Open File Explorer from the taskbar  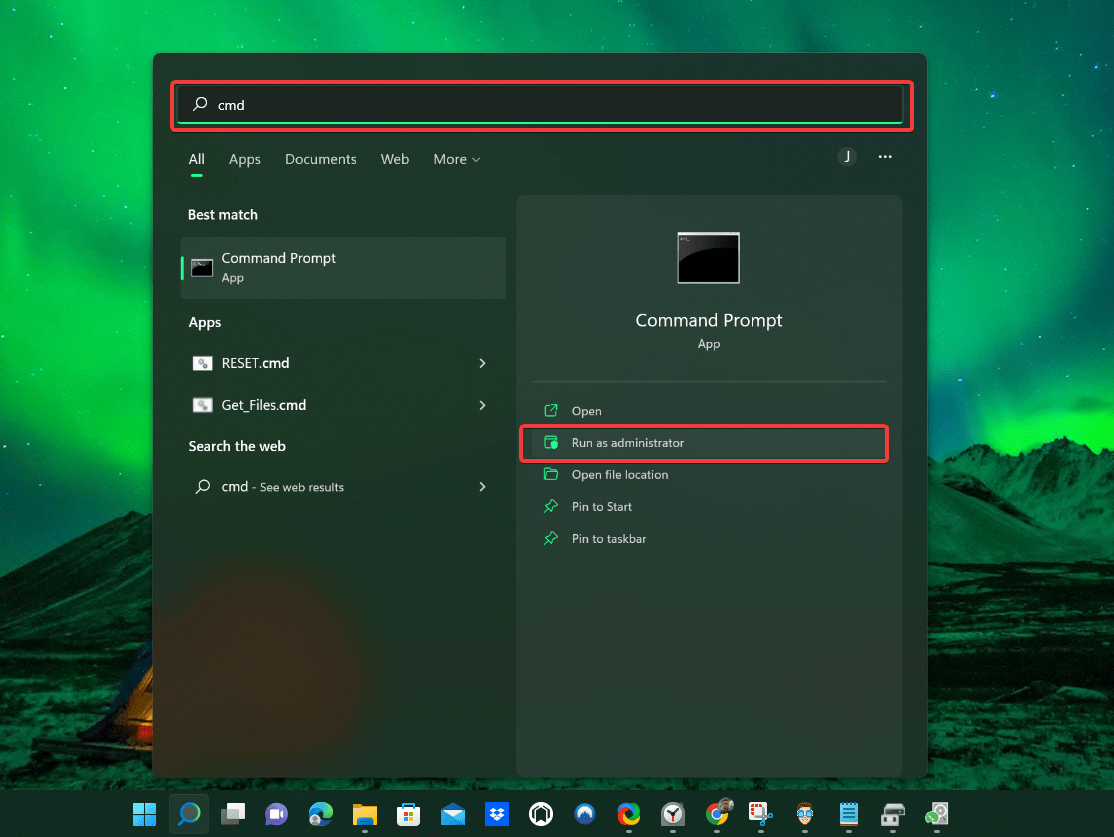point(364,814)
